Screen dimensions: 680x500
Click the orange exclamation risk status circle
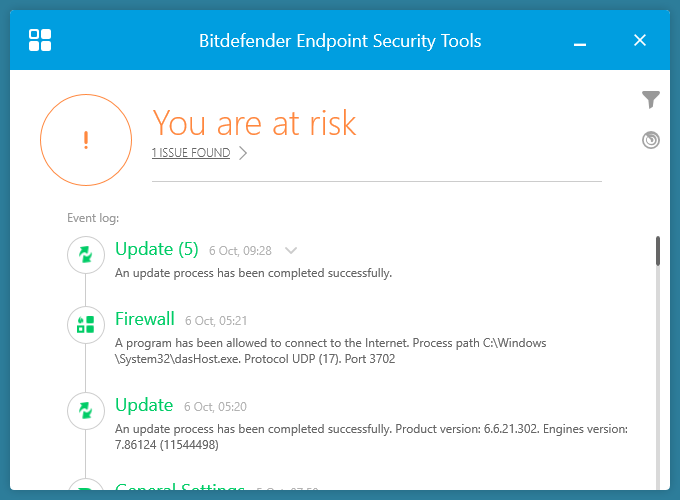pyautogui.click(x=86, y=141)
